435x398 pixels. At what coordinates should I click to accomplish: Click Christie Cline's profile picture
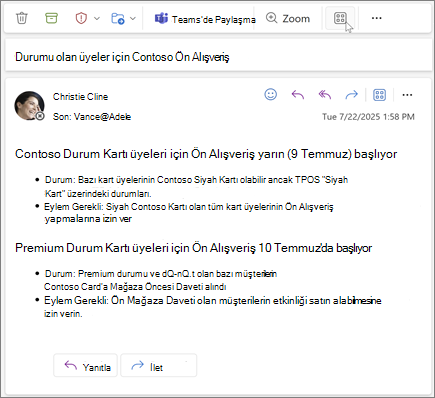(29, 106)
